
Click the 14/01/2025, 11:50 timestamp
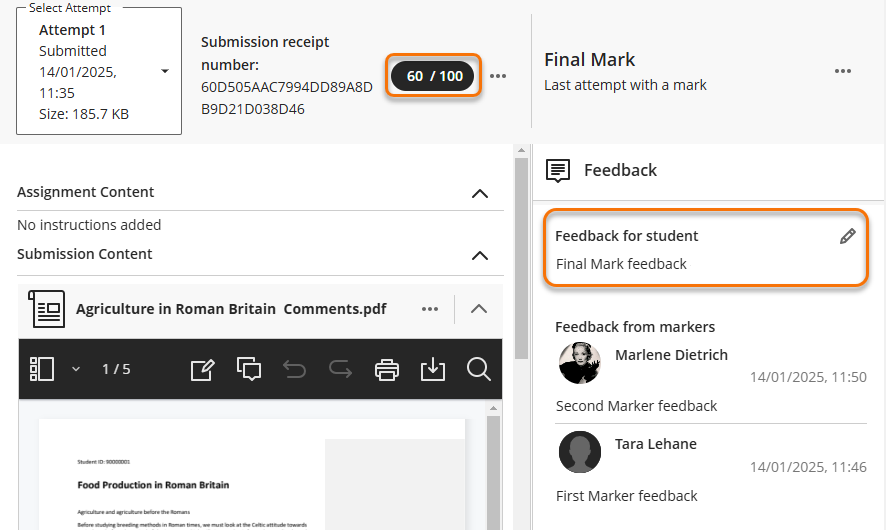pos(808,377)
